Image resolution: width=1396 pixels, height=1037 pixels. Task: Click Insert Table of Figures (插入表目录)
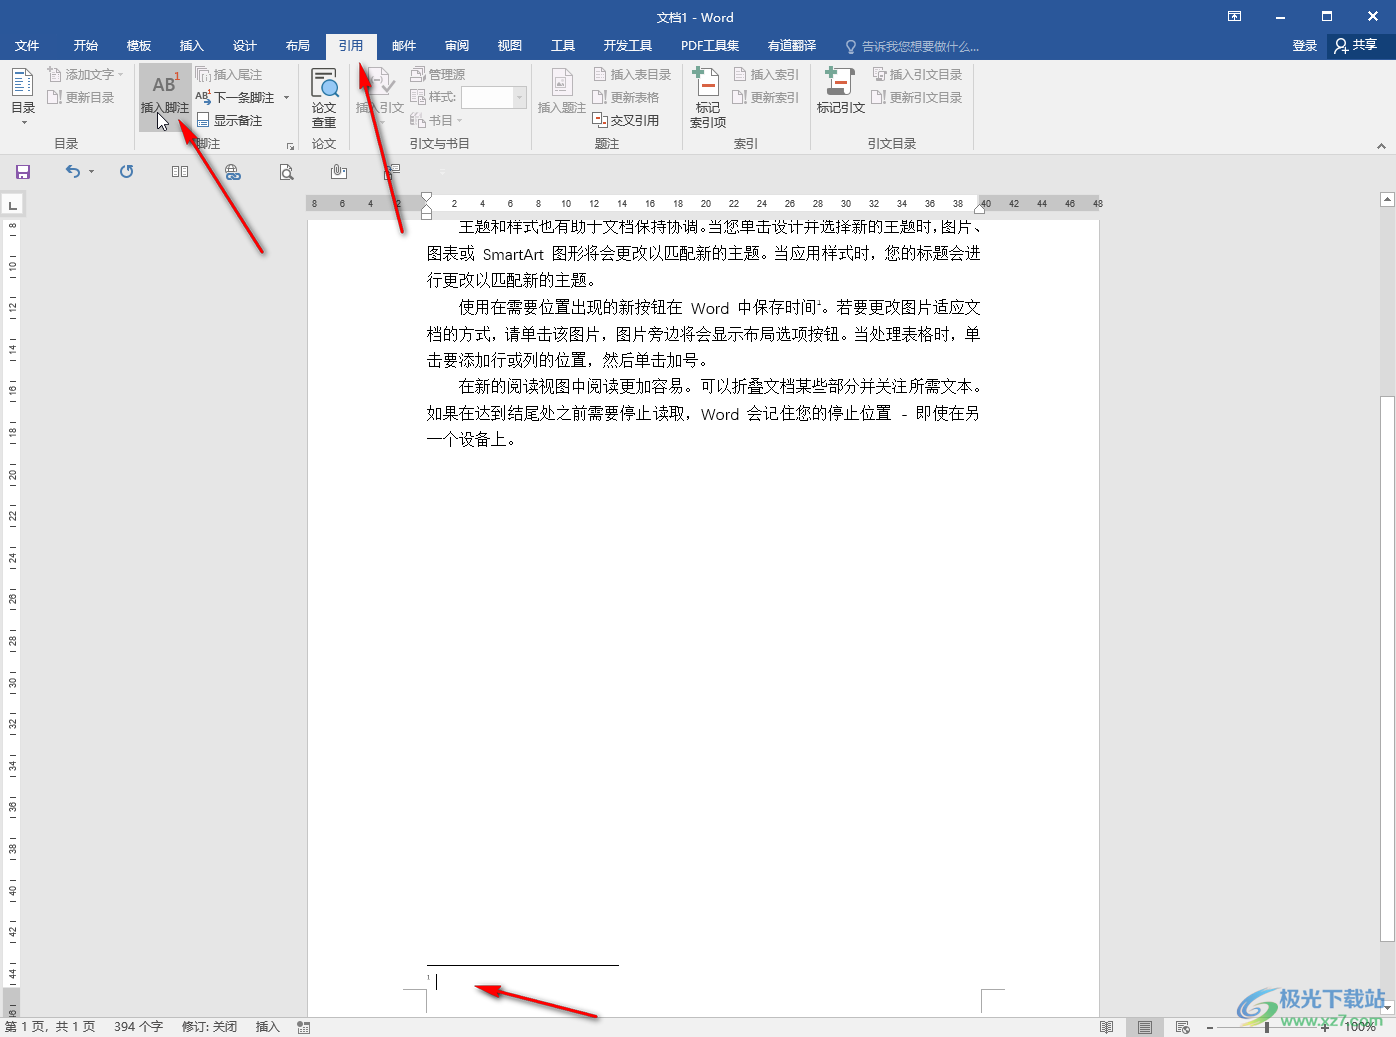pos(632,75)
